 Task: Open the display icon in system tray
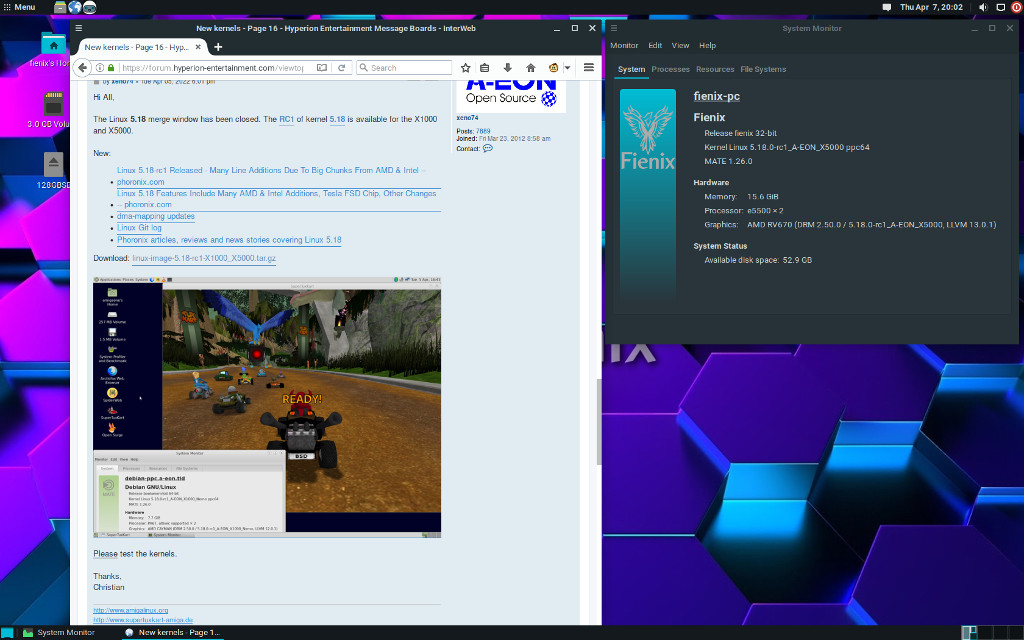[1000, 7]
